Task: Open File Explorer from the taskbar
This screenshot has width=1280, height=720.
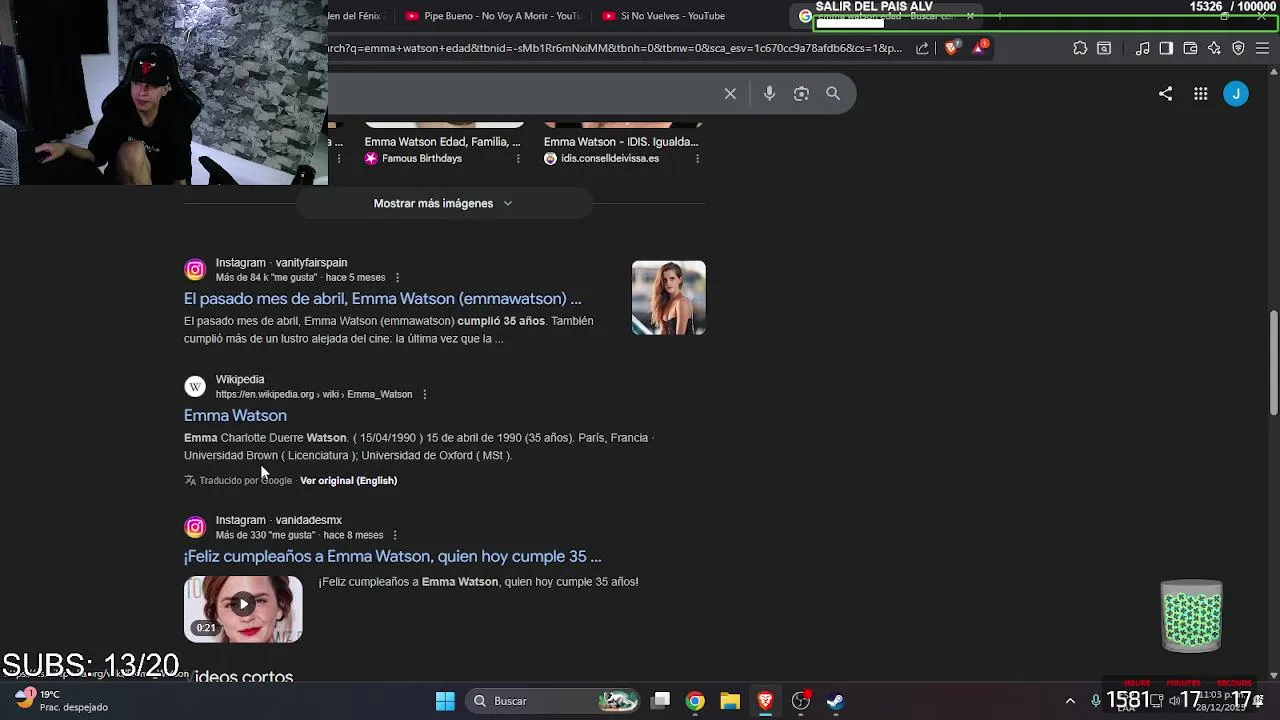Action: tap(730, 701)
